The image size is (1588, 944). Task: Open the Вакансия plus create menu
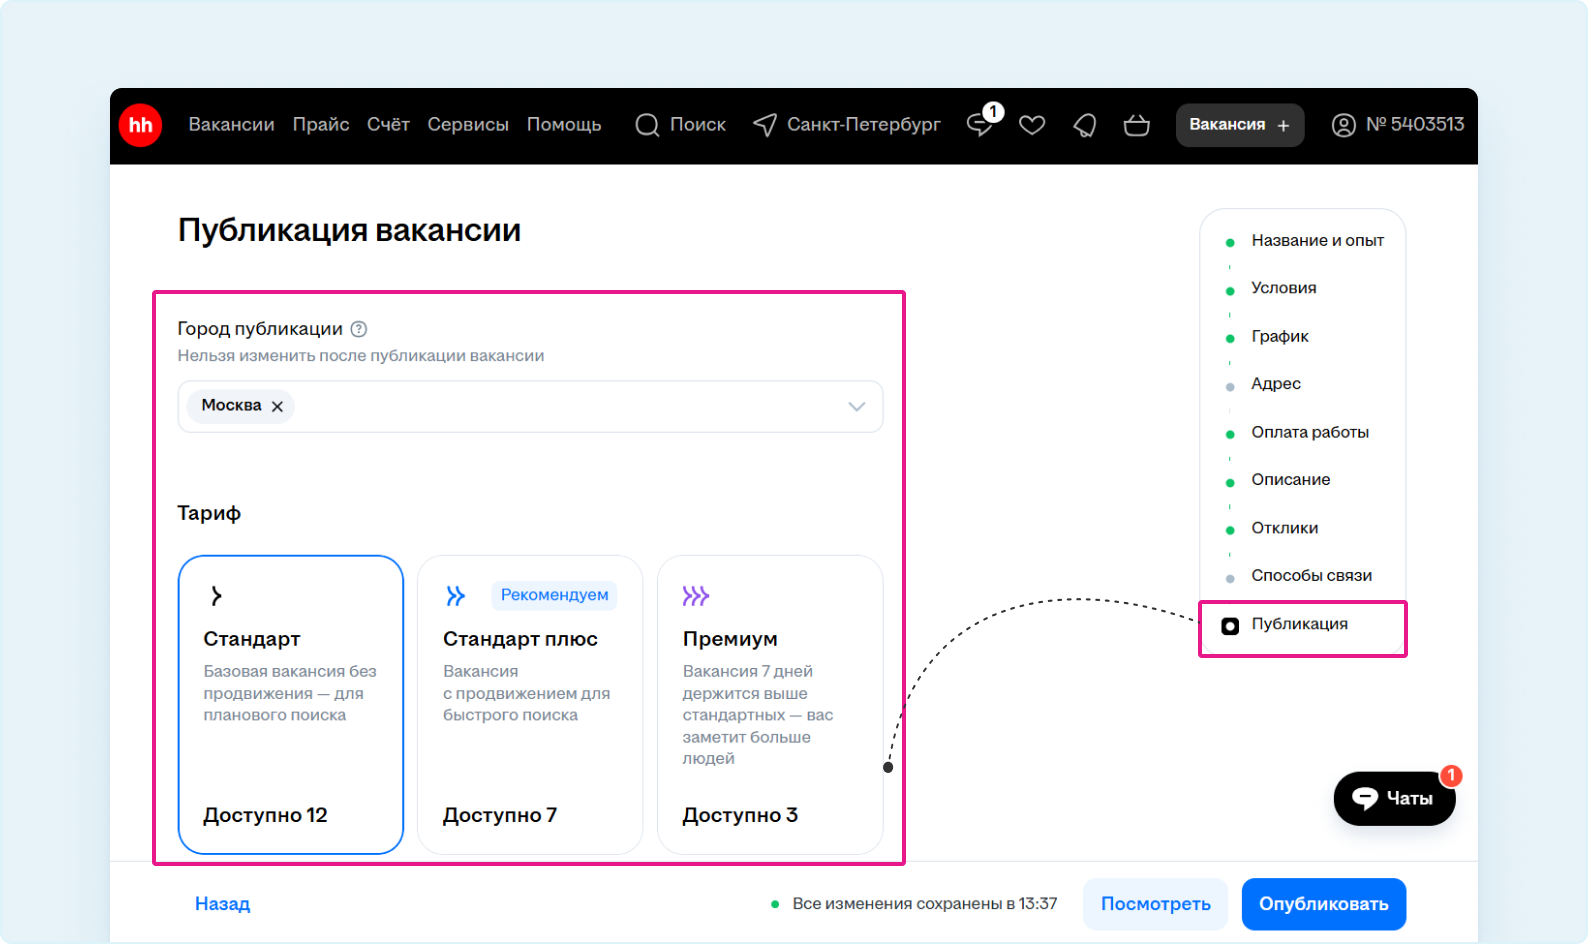pyautogui.click(x=1239, y=125)
